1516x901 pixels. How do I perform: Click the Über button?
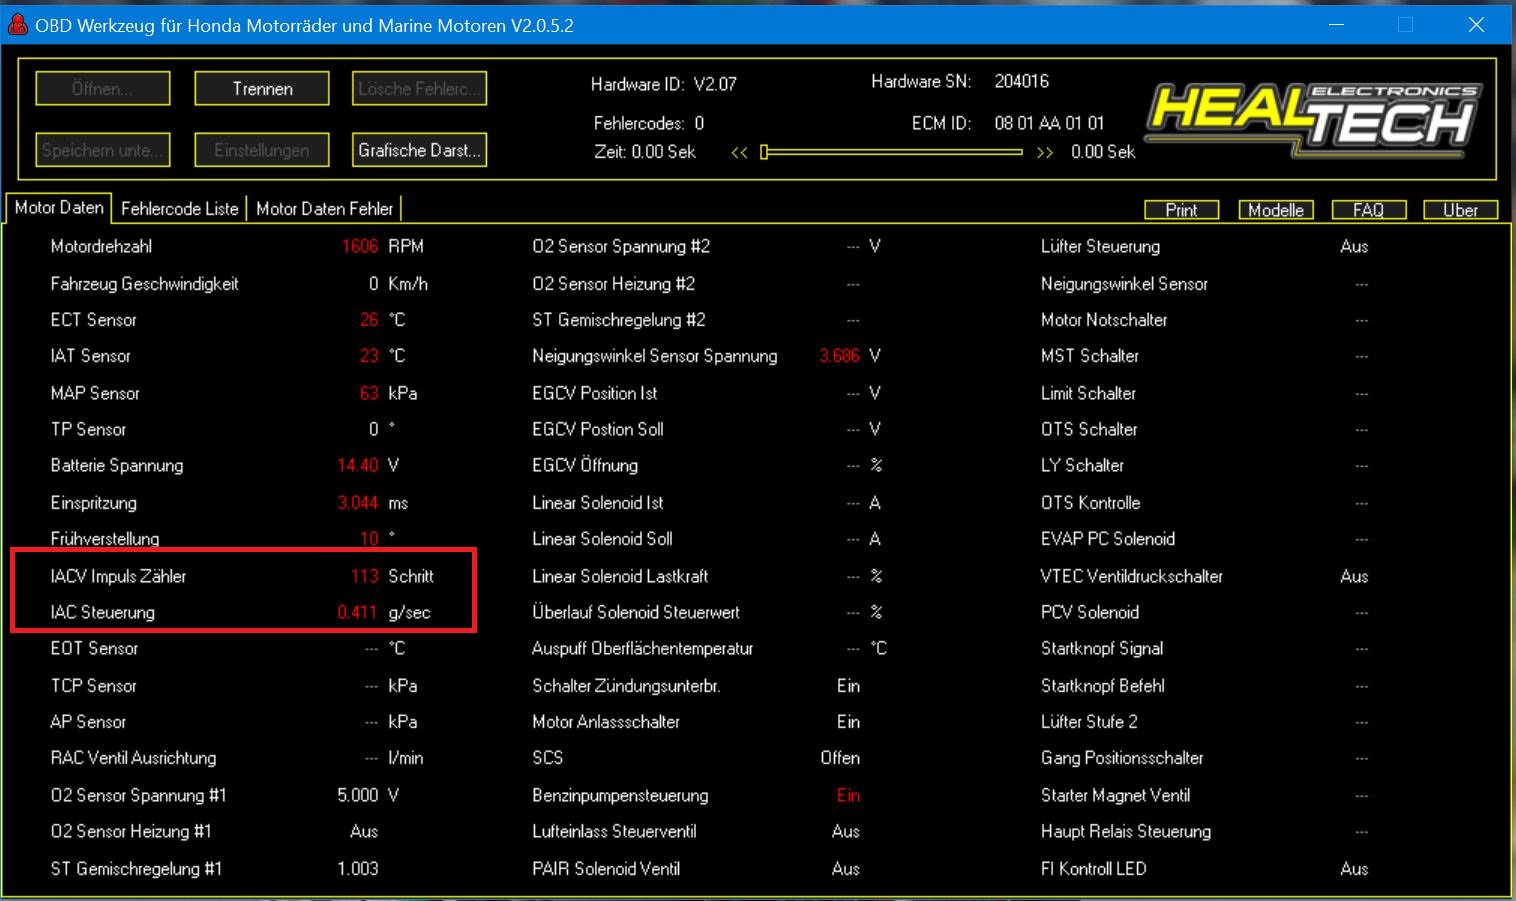pyautogui.click(x=1460, y=210)
